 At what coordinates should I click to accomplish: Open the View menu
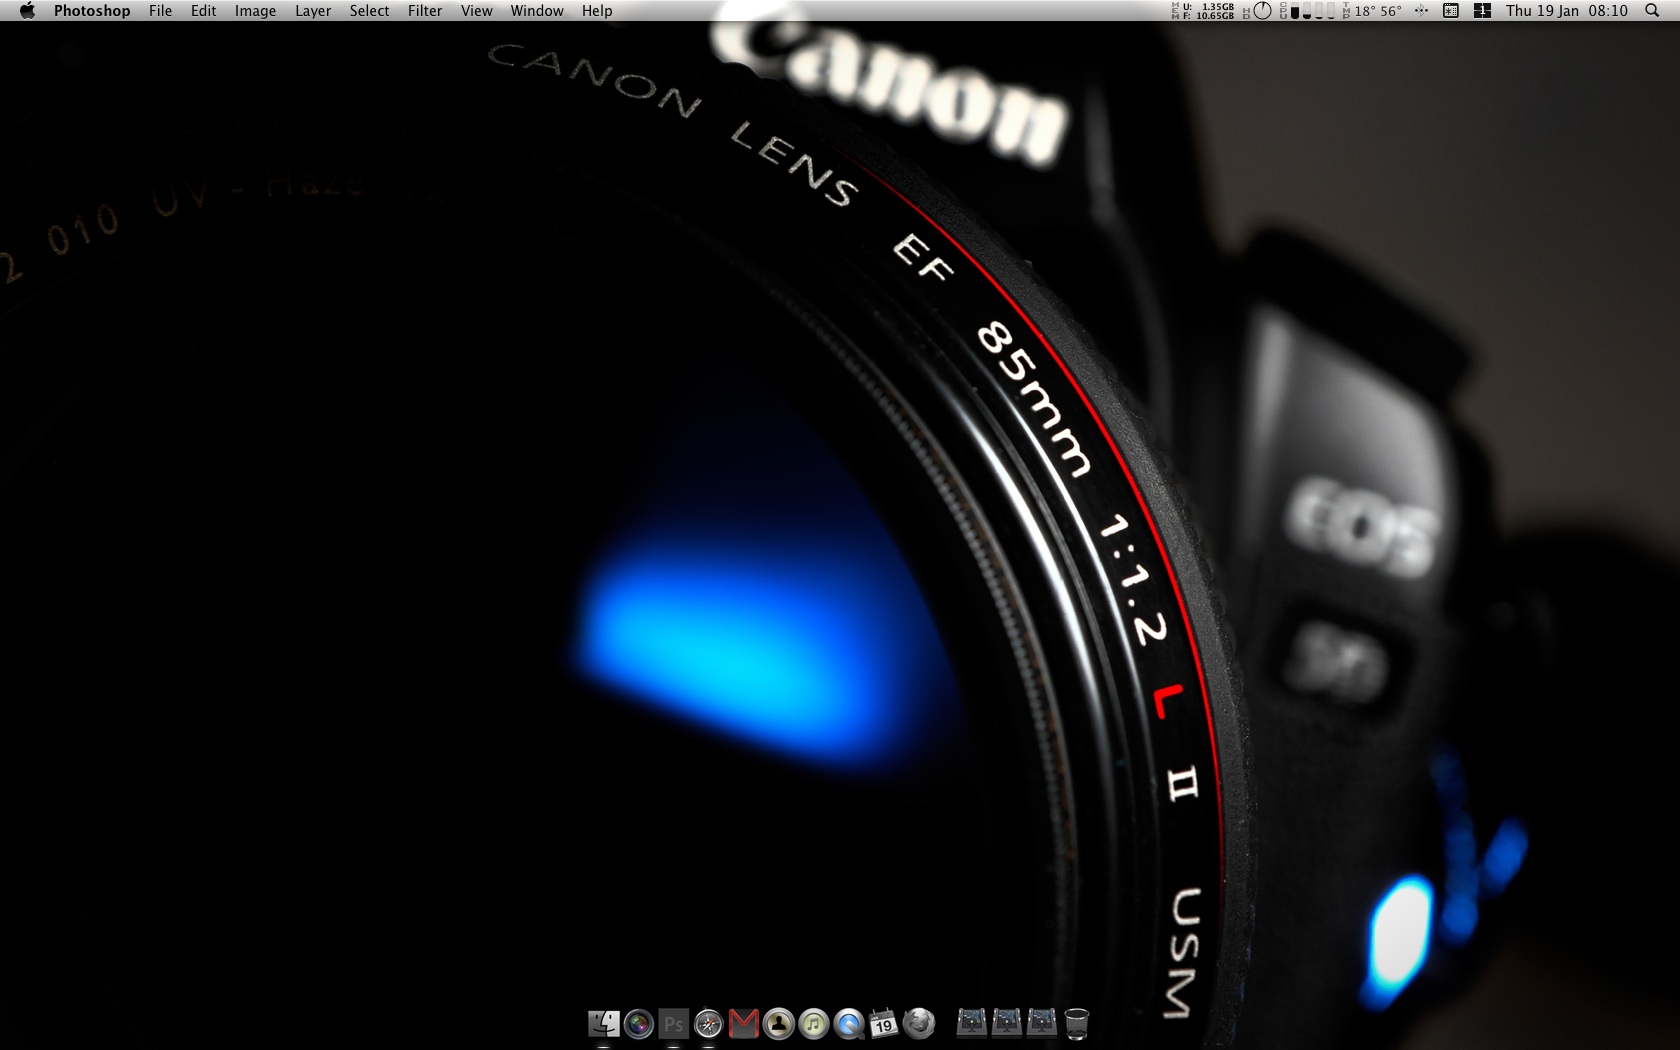pyautogui.click(x=476, y=10)
